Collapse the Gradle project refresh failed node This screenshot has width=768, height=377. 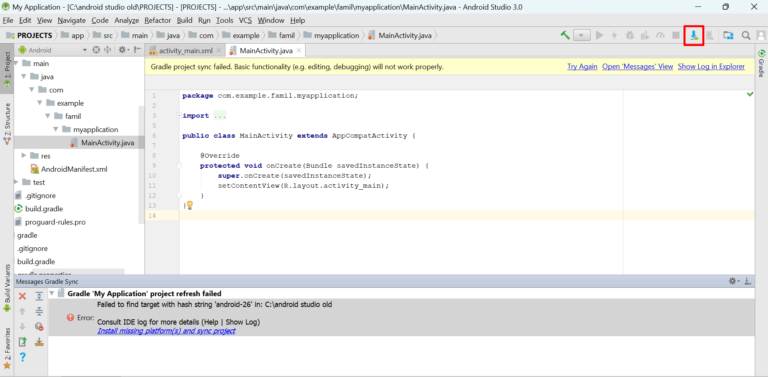click(x=52, y=293)
